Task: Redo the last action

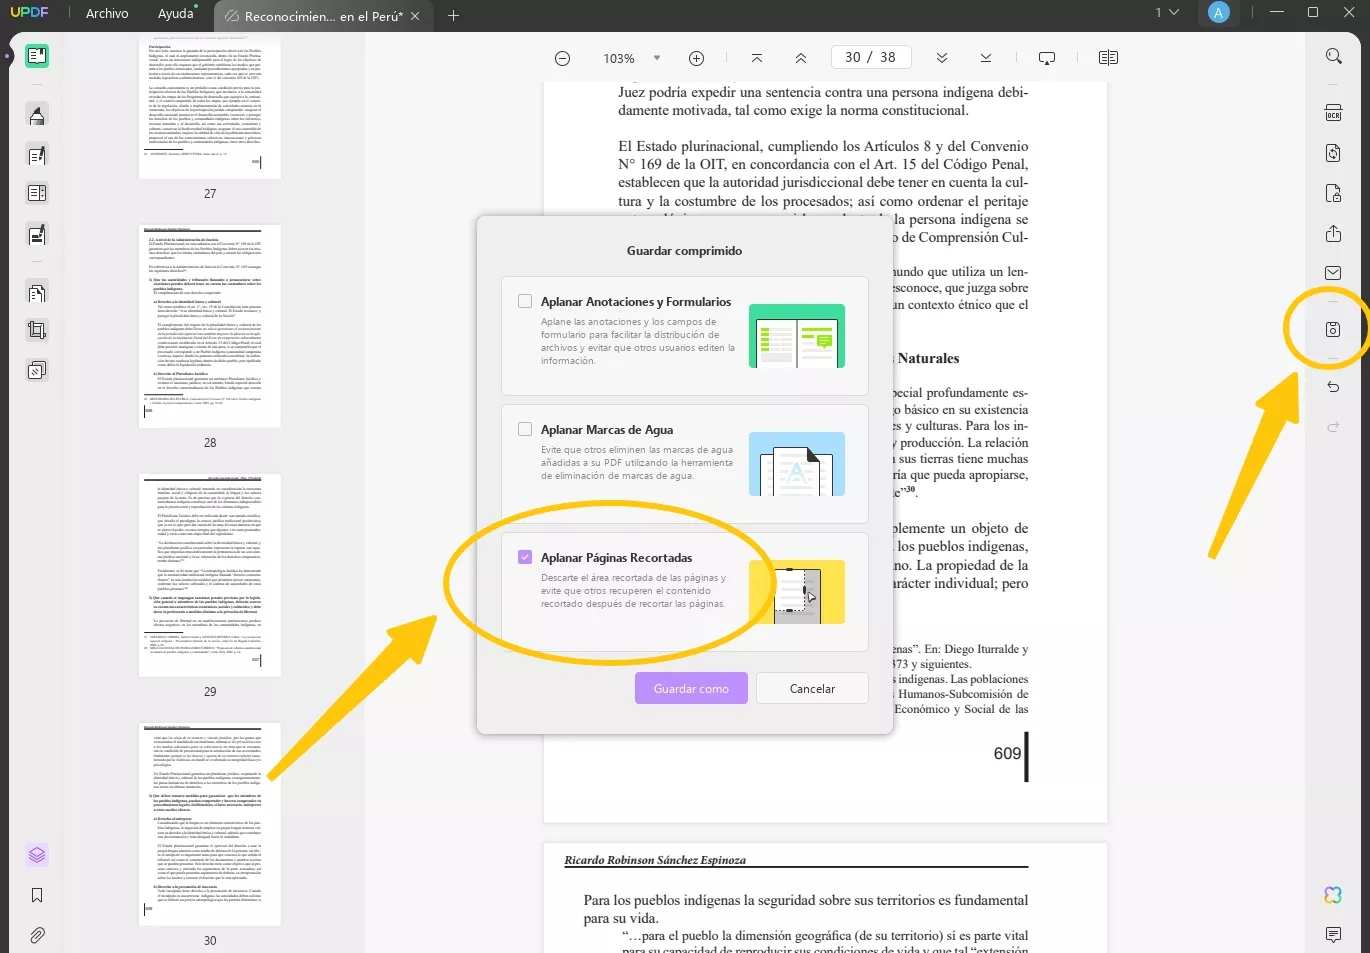Action: coord(1333,427)
